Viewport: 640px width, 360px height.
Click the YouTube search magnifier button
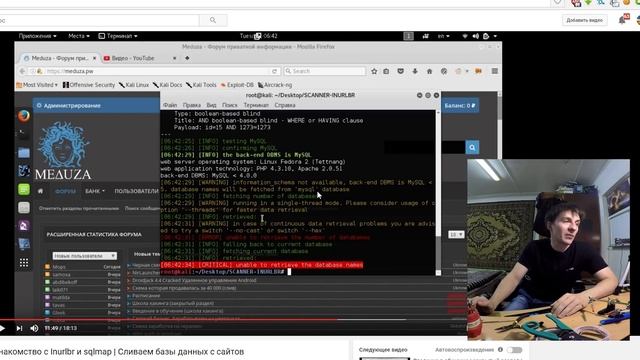click(213, 20)
